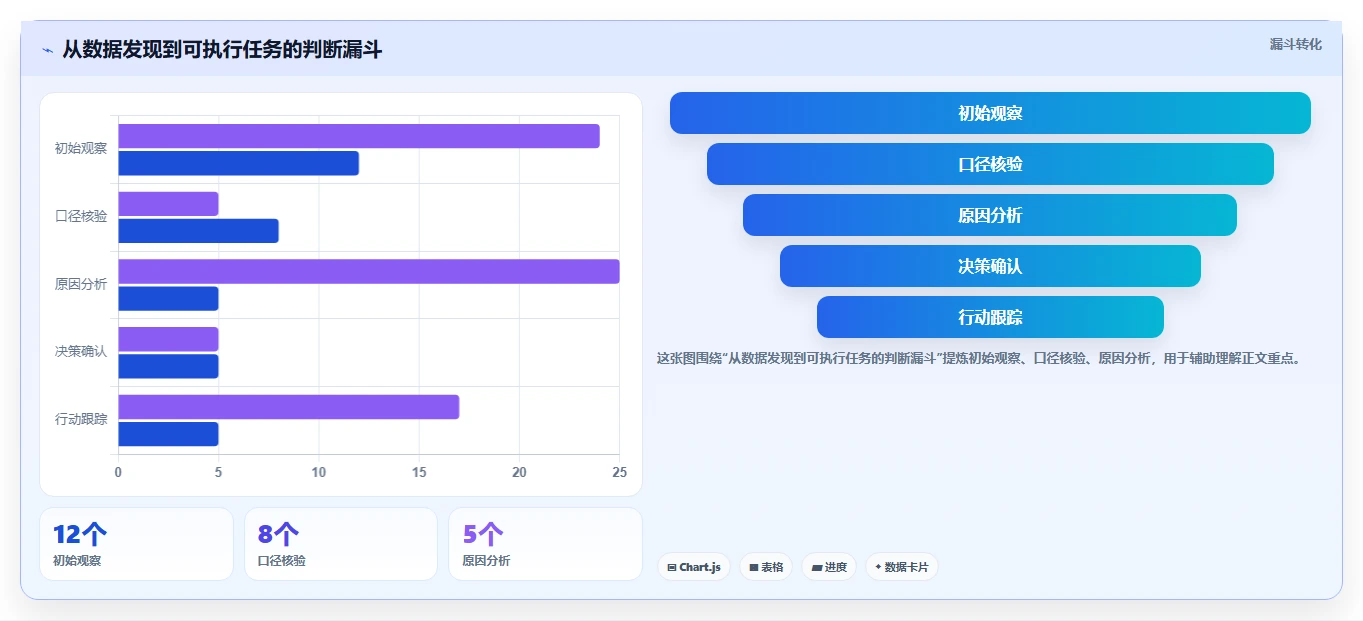The image size is (1363, 621).
Task: Select the 表格 tag chip
Action: 766,567
